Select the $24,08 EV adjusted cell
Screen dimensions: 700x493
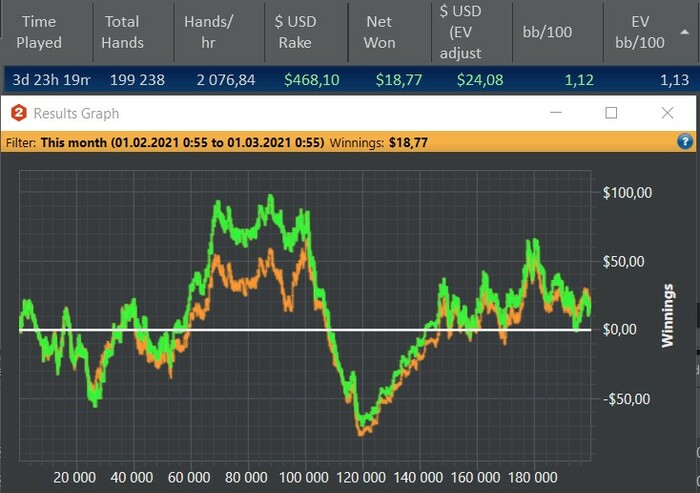click(x=480, y=80)
